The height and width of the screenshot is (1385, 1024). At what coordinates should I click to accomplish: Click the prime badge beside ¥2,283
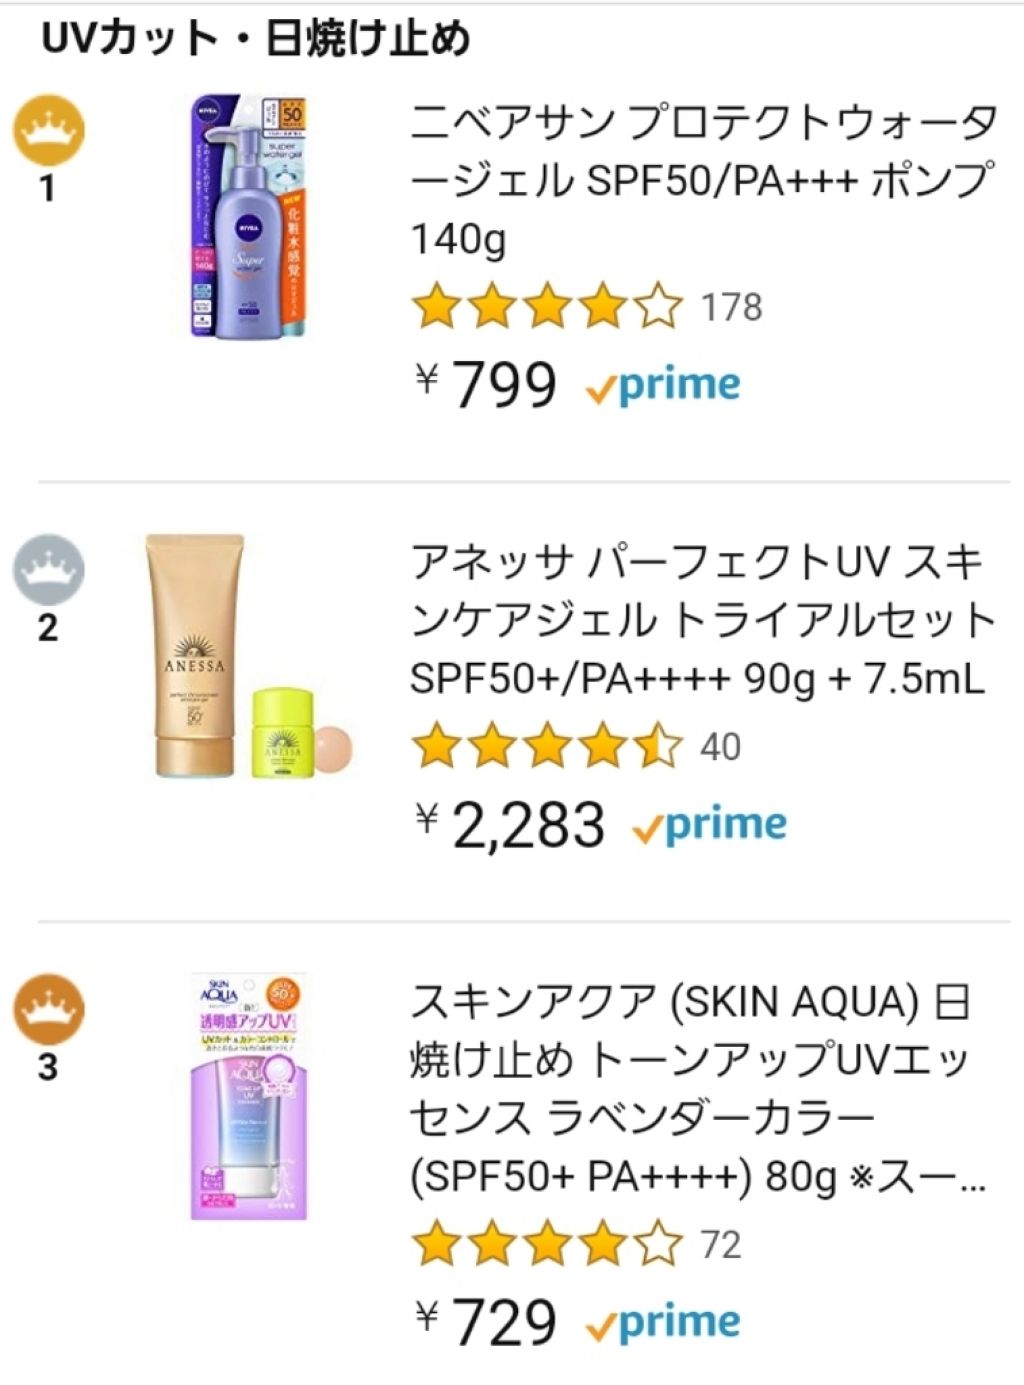[710, 825]
